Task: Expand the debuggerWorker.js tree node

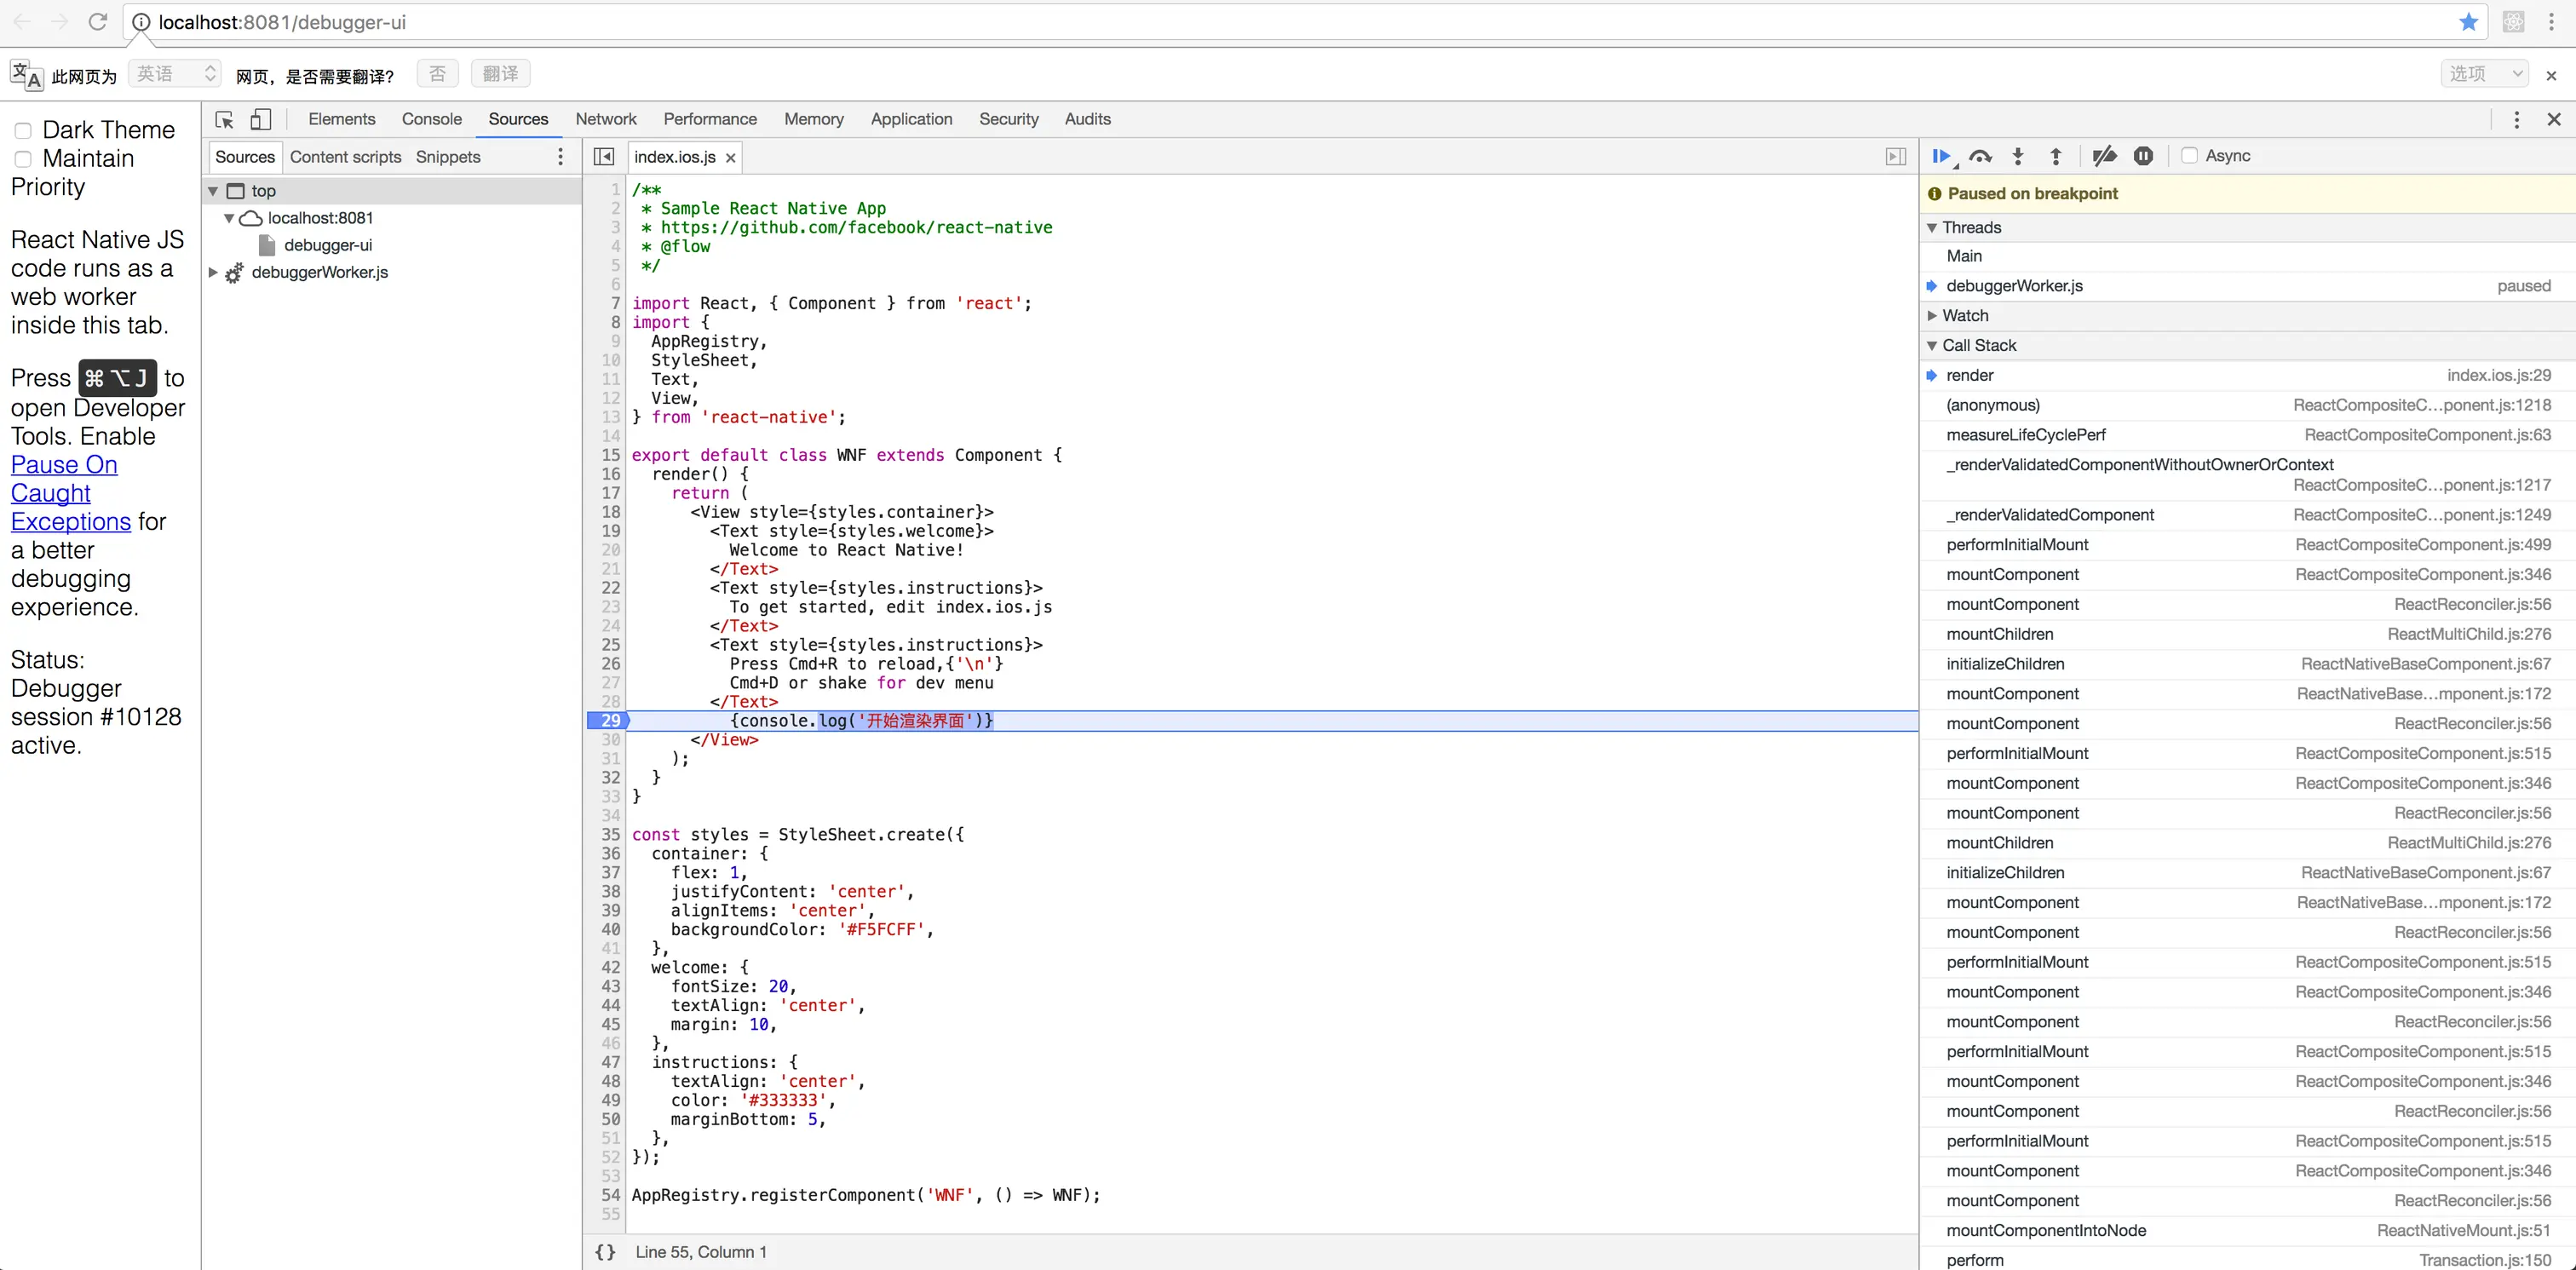Action: (213, 272)
